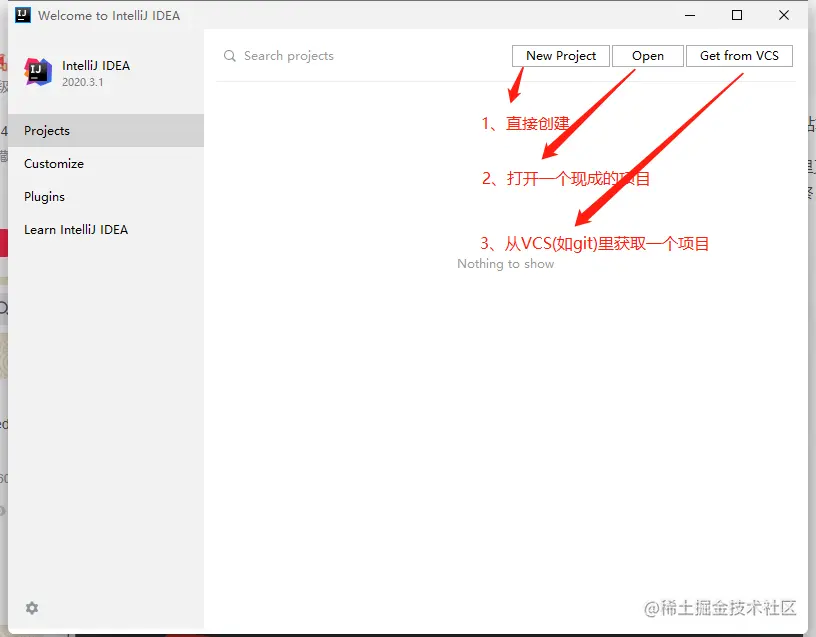The image size is (816, 637).
Task: Click the IntelliJ IDEA logo icon
Action: click(38, 72)
